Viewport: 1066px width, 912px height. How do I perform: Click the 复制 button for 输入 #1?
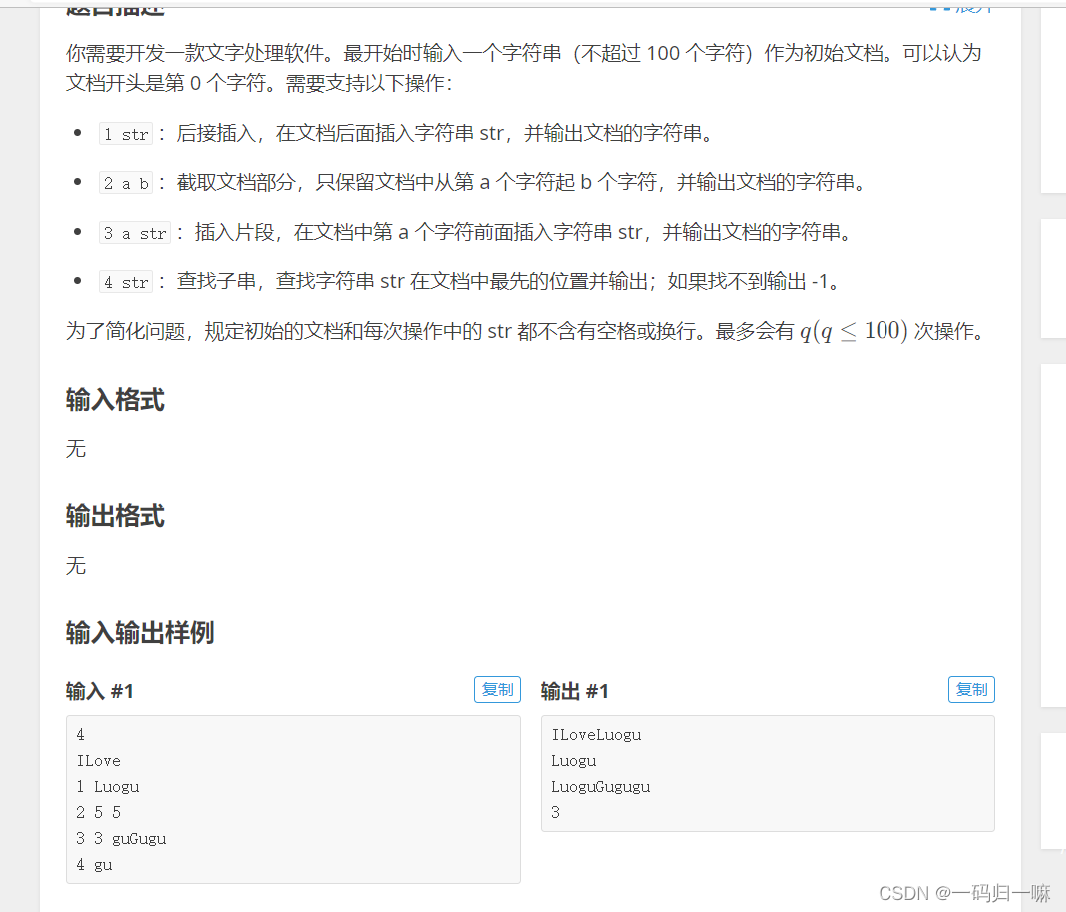tap(497, 690)
